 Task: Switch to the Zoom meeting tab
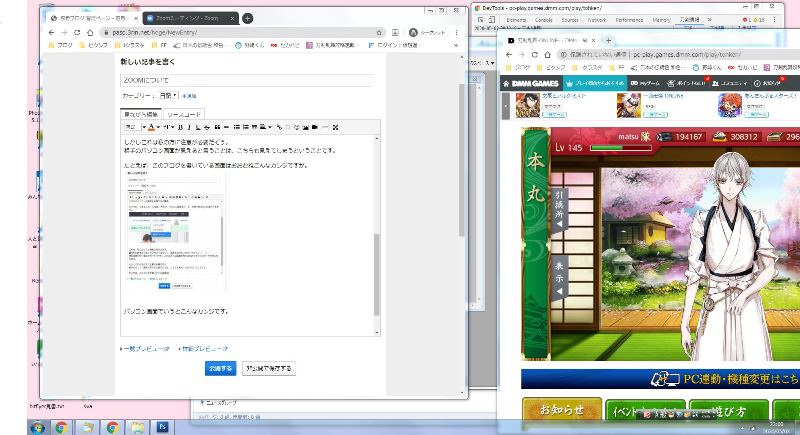click(190, 18)
